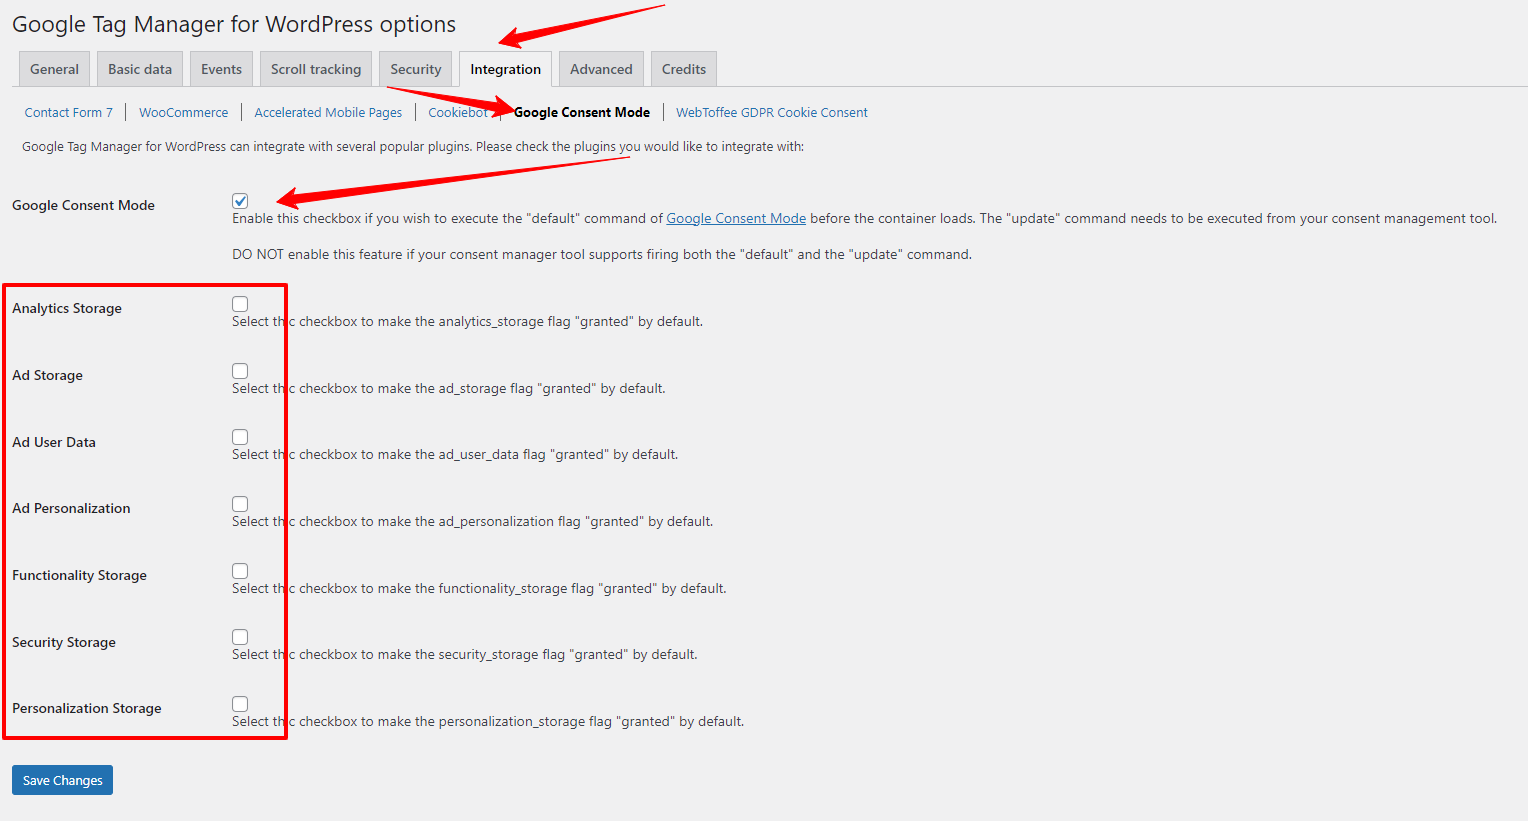Check the Functionality Storage checkbox
1528x821 pixels.
tap(240, 571)
